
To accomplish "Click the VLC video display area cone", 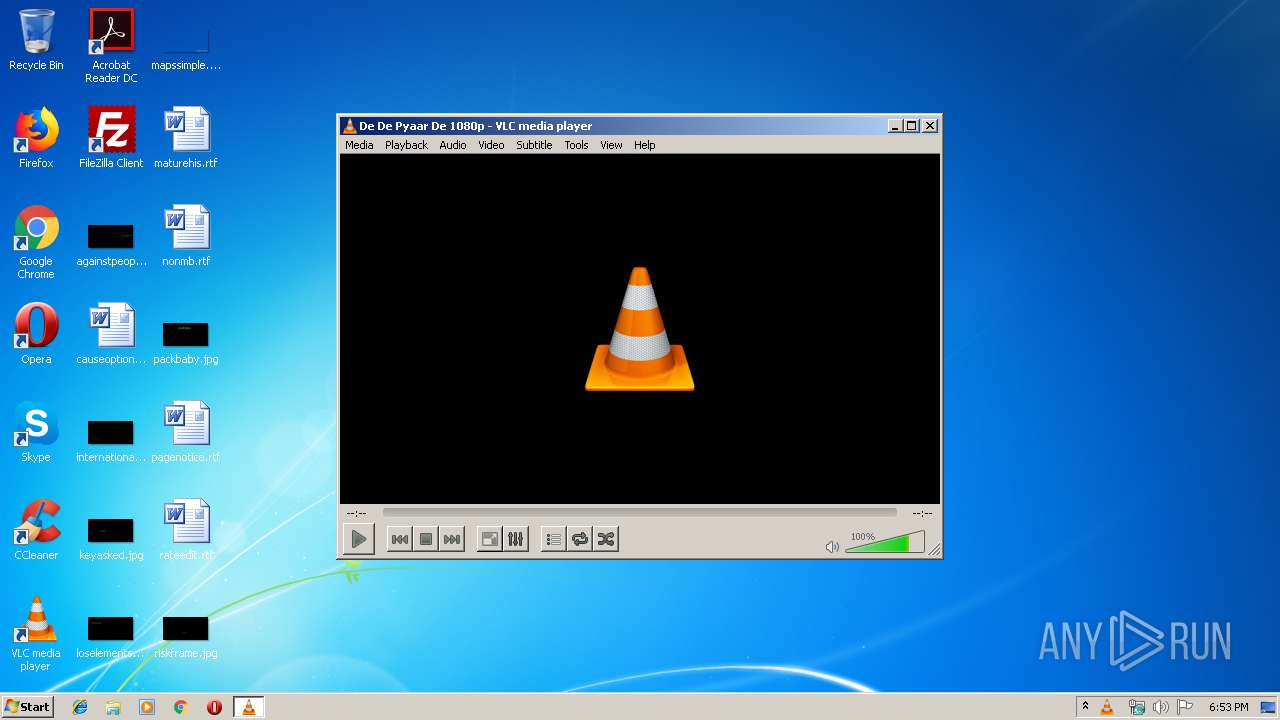I will point(640,328).
